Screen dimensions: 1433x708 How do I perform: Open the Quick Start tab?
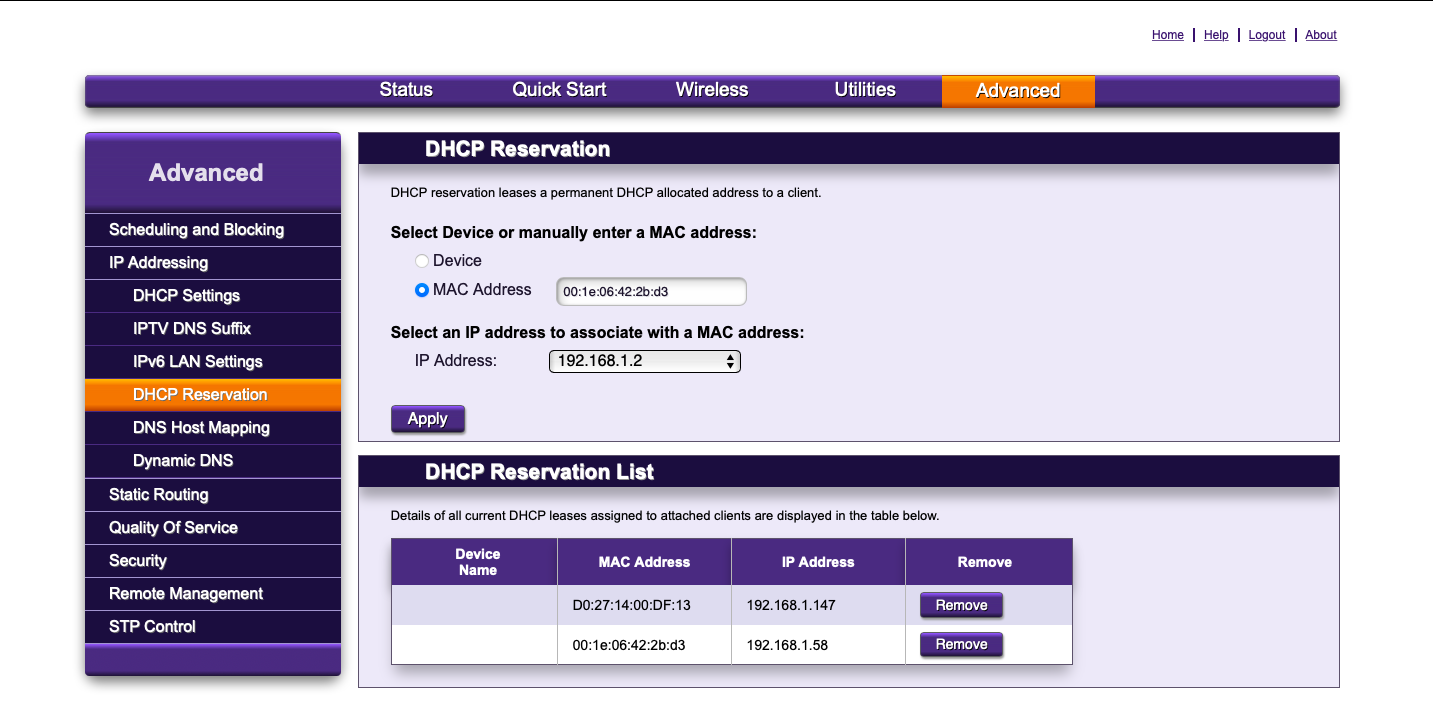click(559, 90)
